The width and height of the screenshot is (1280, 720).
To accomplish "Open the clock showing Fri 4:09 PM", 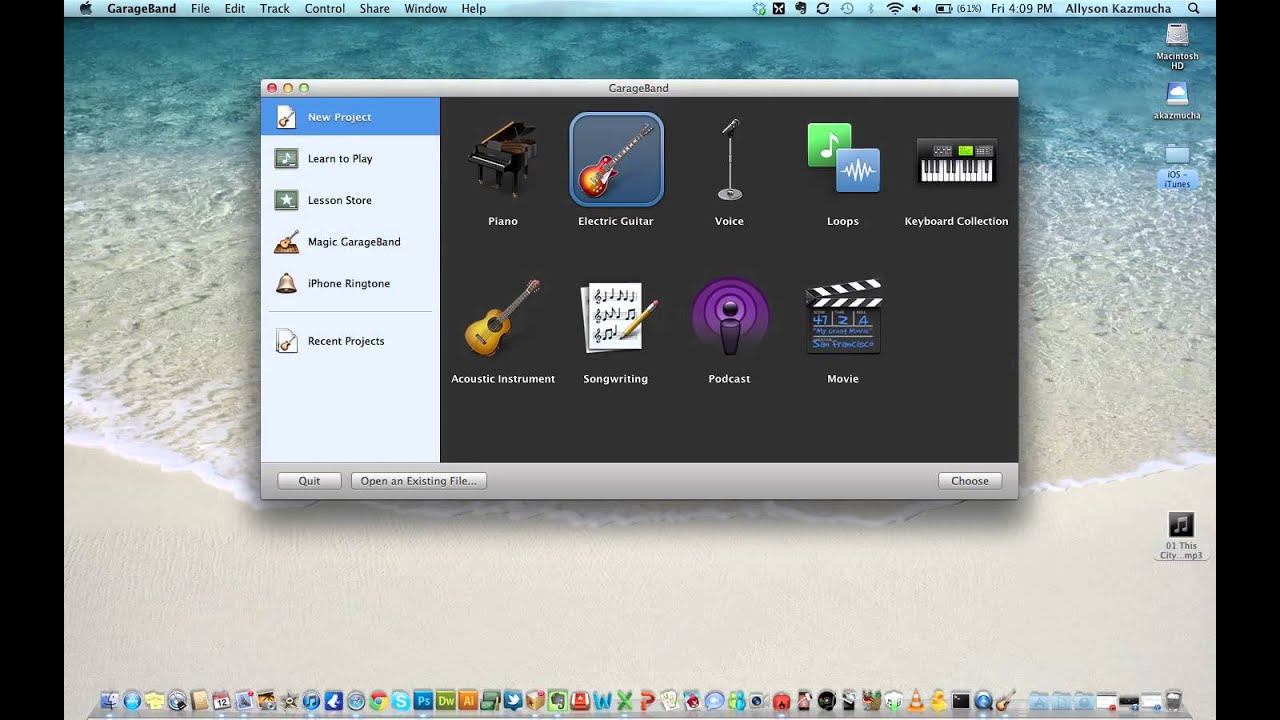I will pos(1021,8).
